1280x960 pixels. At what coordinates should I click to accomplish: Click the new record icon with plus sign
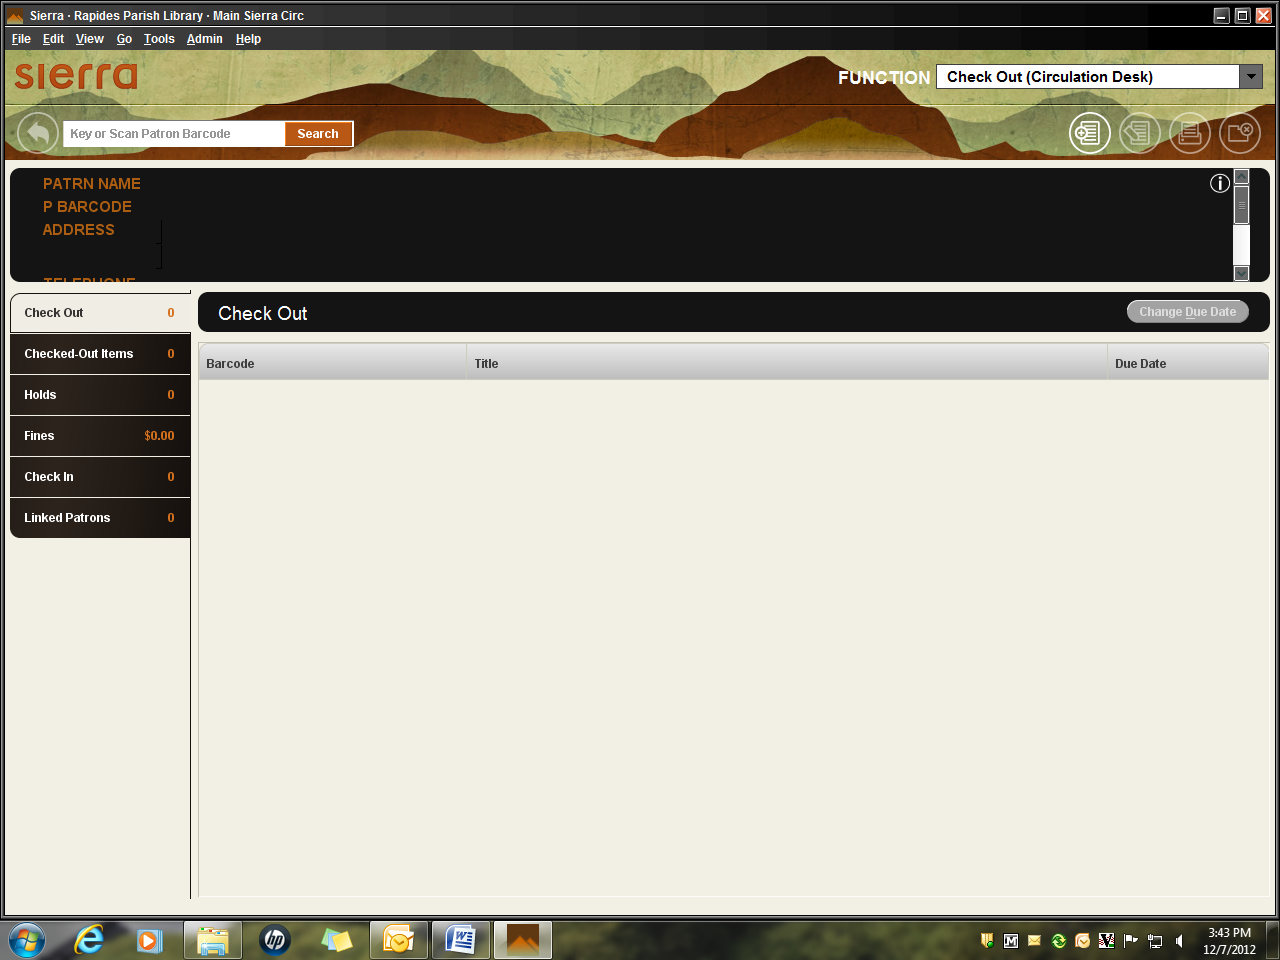pos(1089,133)
